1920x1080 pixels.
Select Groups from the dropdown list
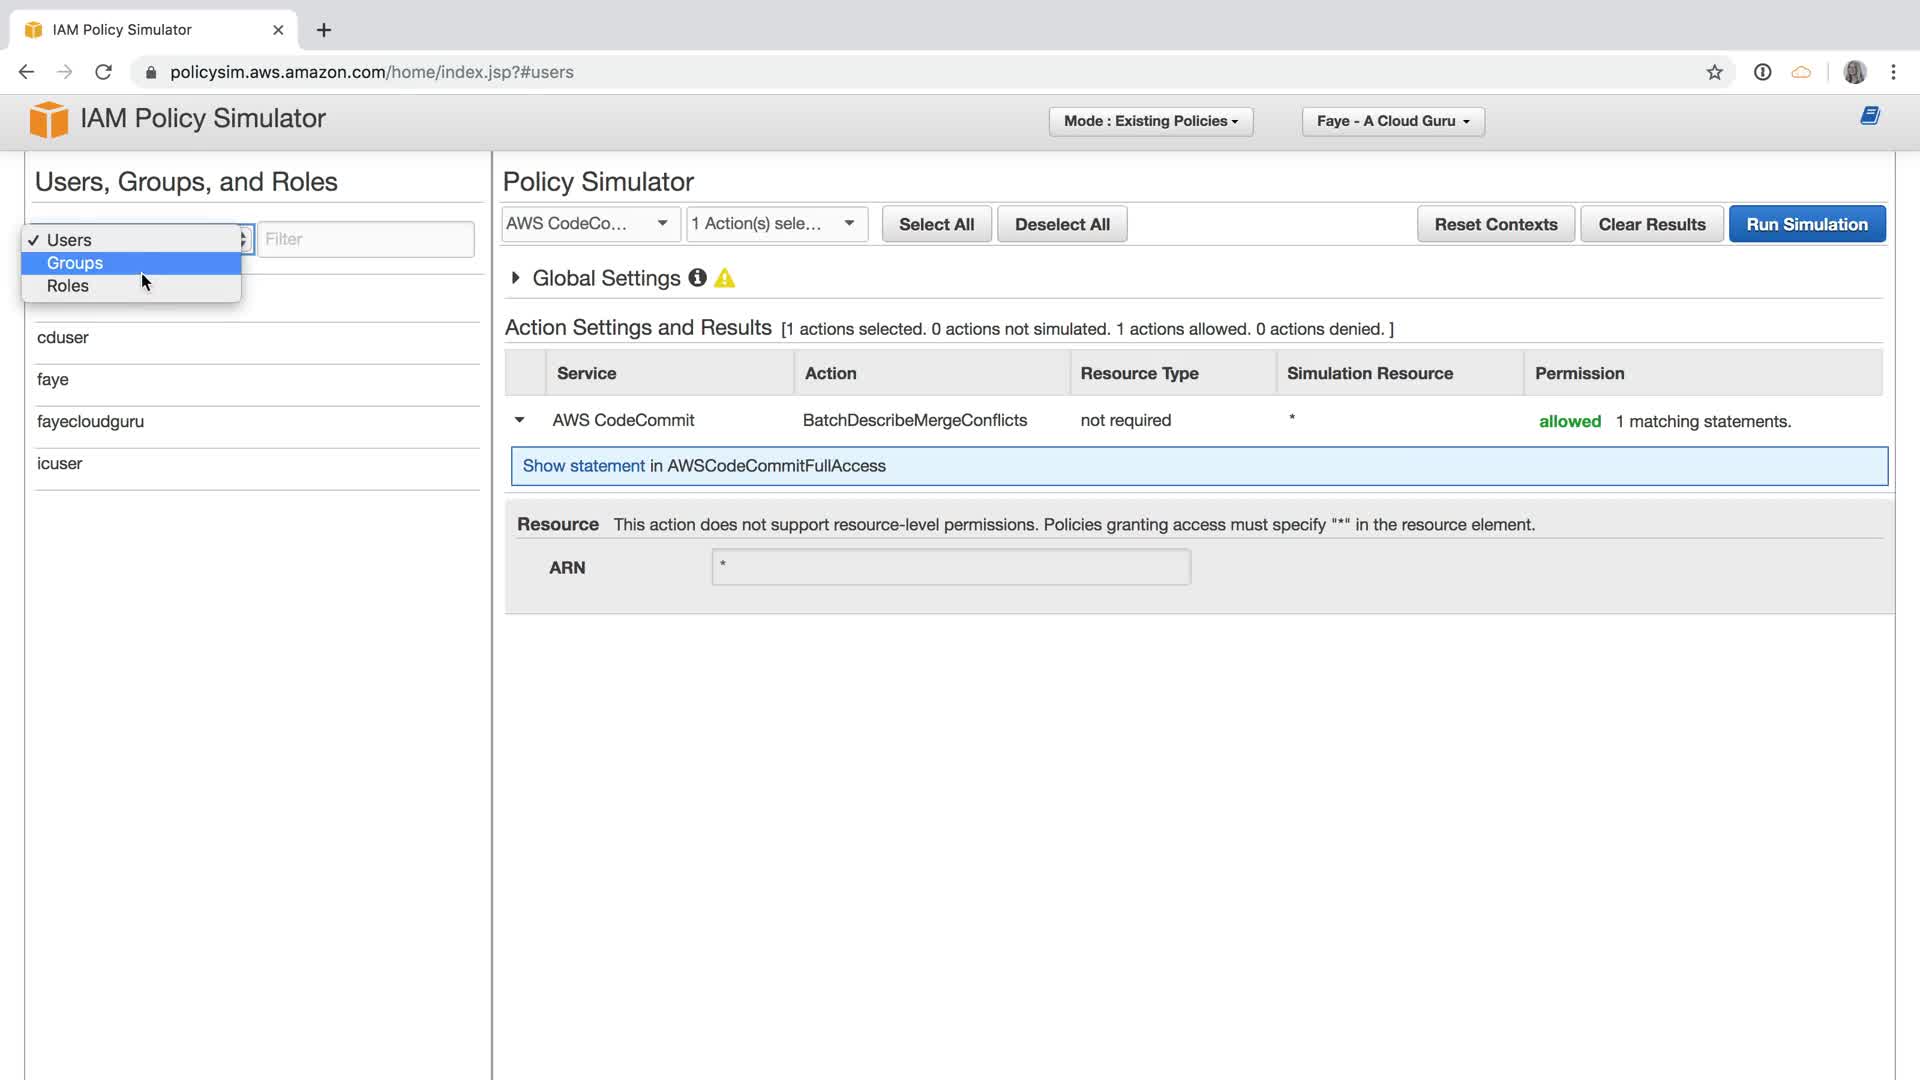(75, 263)
